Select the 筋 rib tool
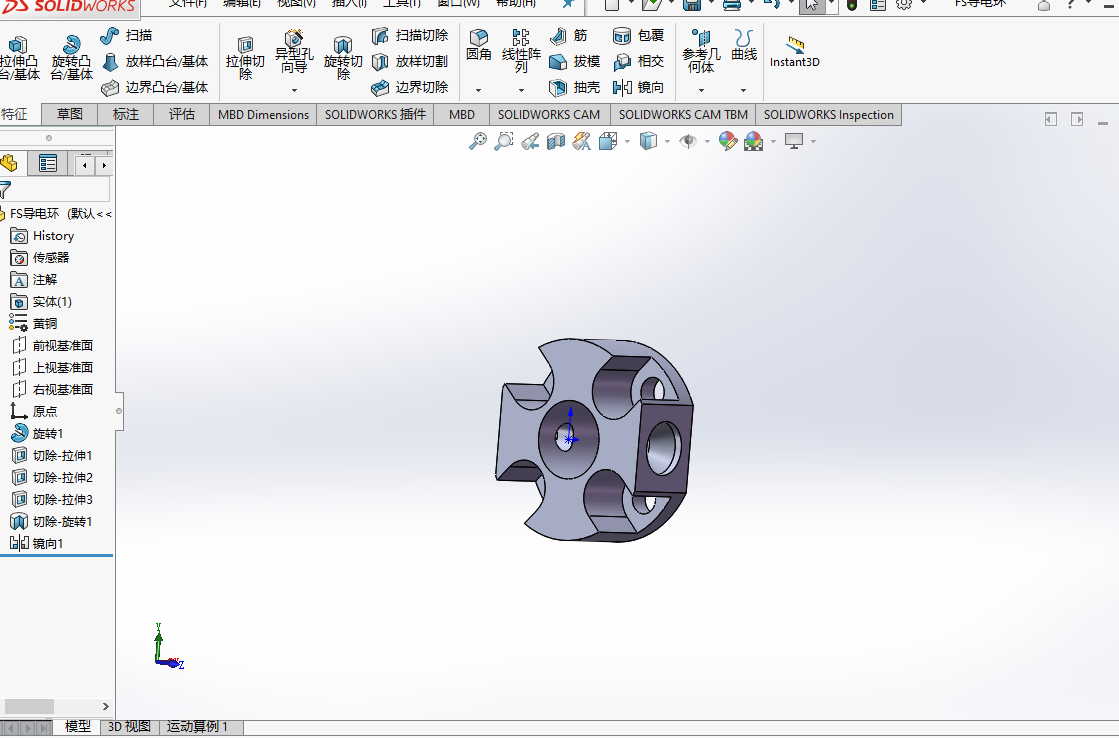 coord(569,35)
